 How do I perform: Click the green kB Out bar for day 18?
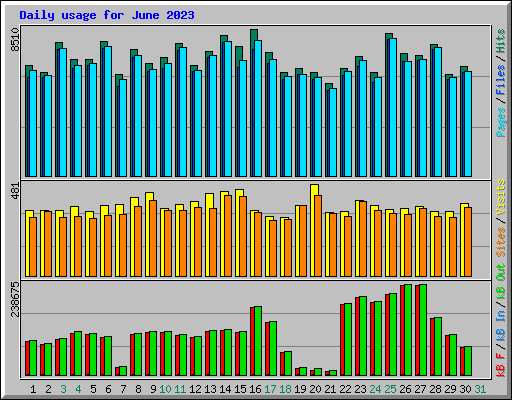click(x=288, y=363)
